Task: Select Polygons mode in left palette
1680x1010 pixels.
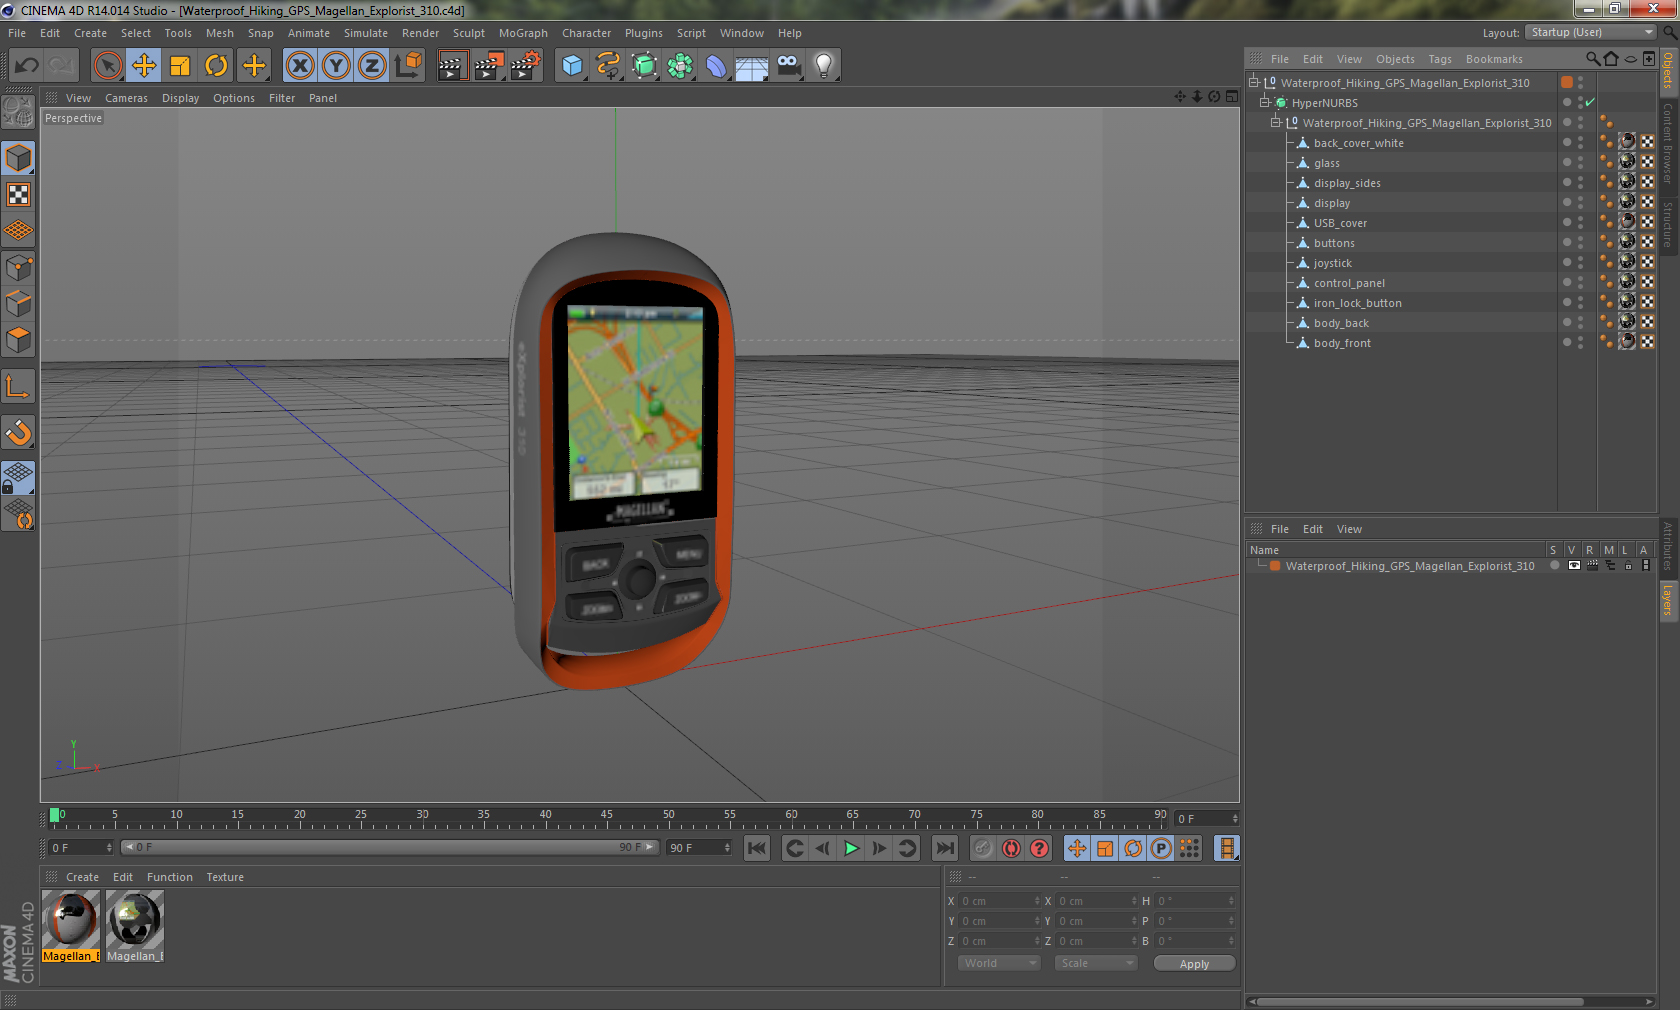Action: [18, 340]
